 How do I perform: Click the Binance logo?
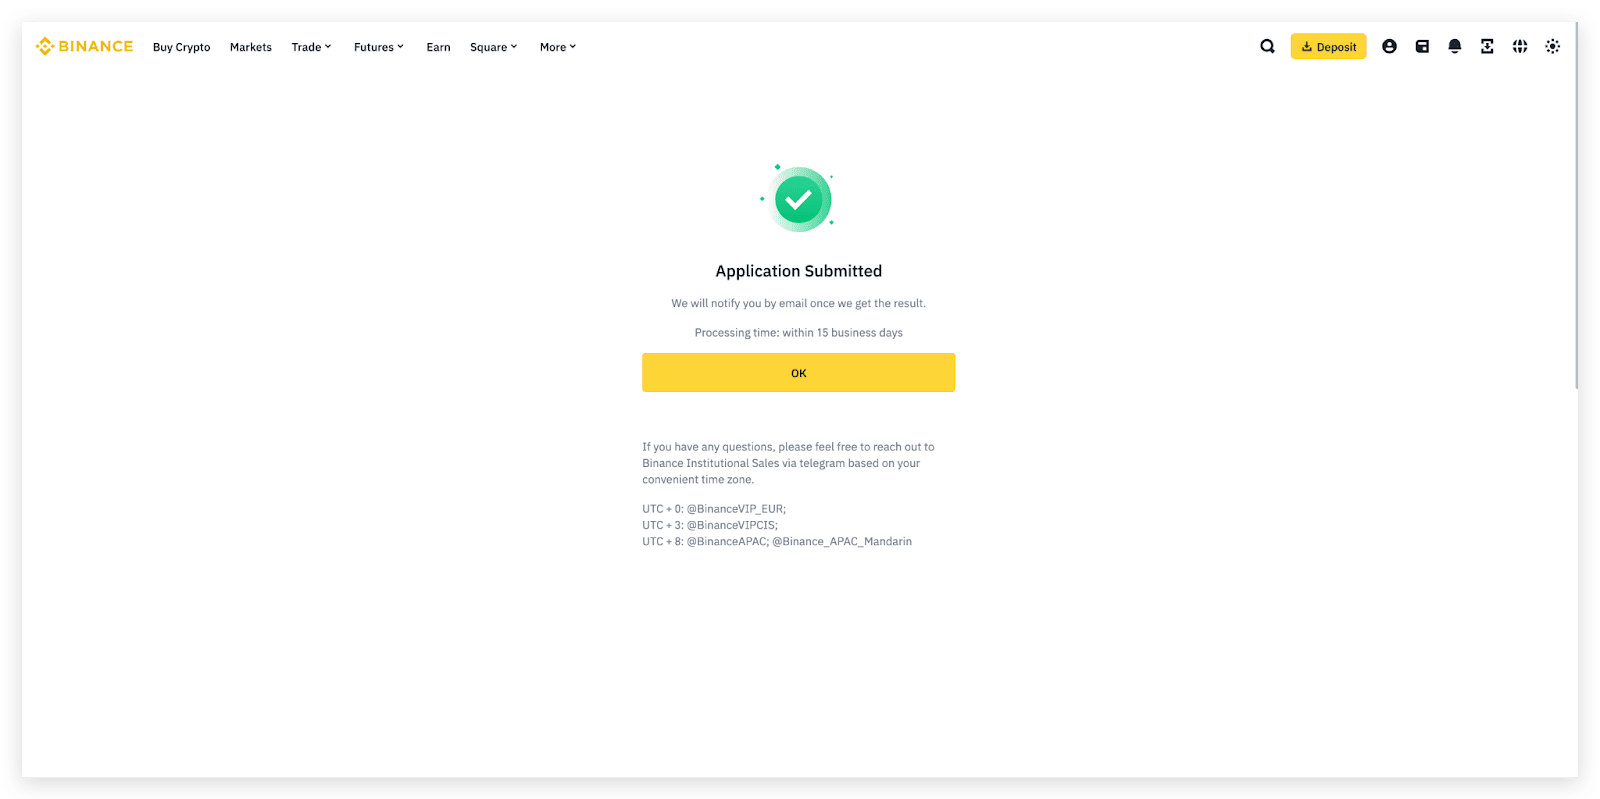point(84,46)
